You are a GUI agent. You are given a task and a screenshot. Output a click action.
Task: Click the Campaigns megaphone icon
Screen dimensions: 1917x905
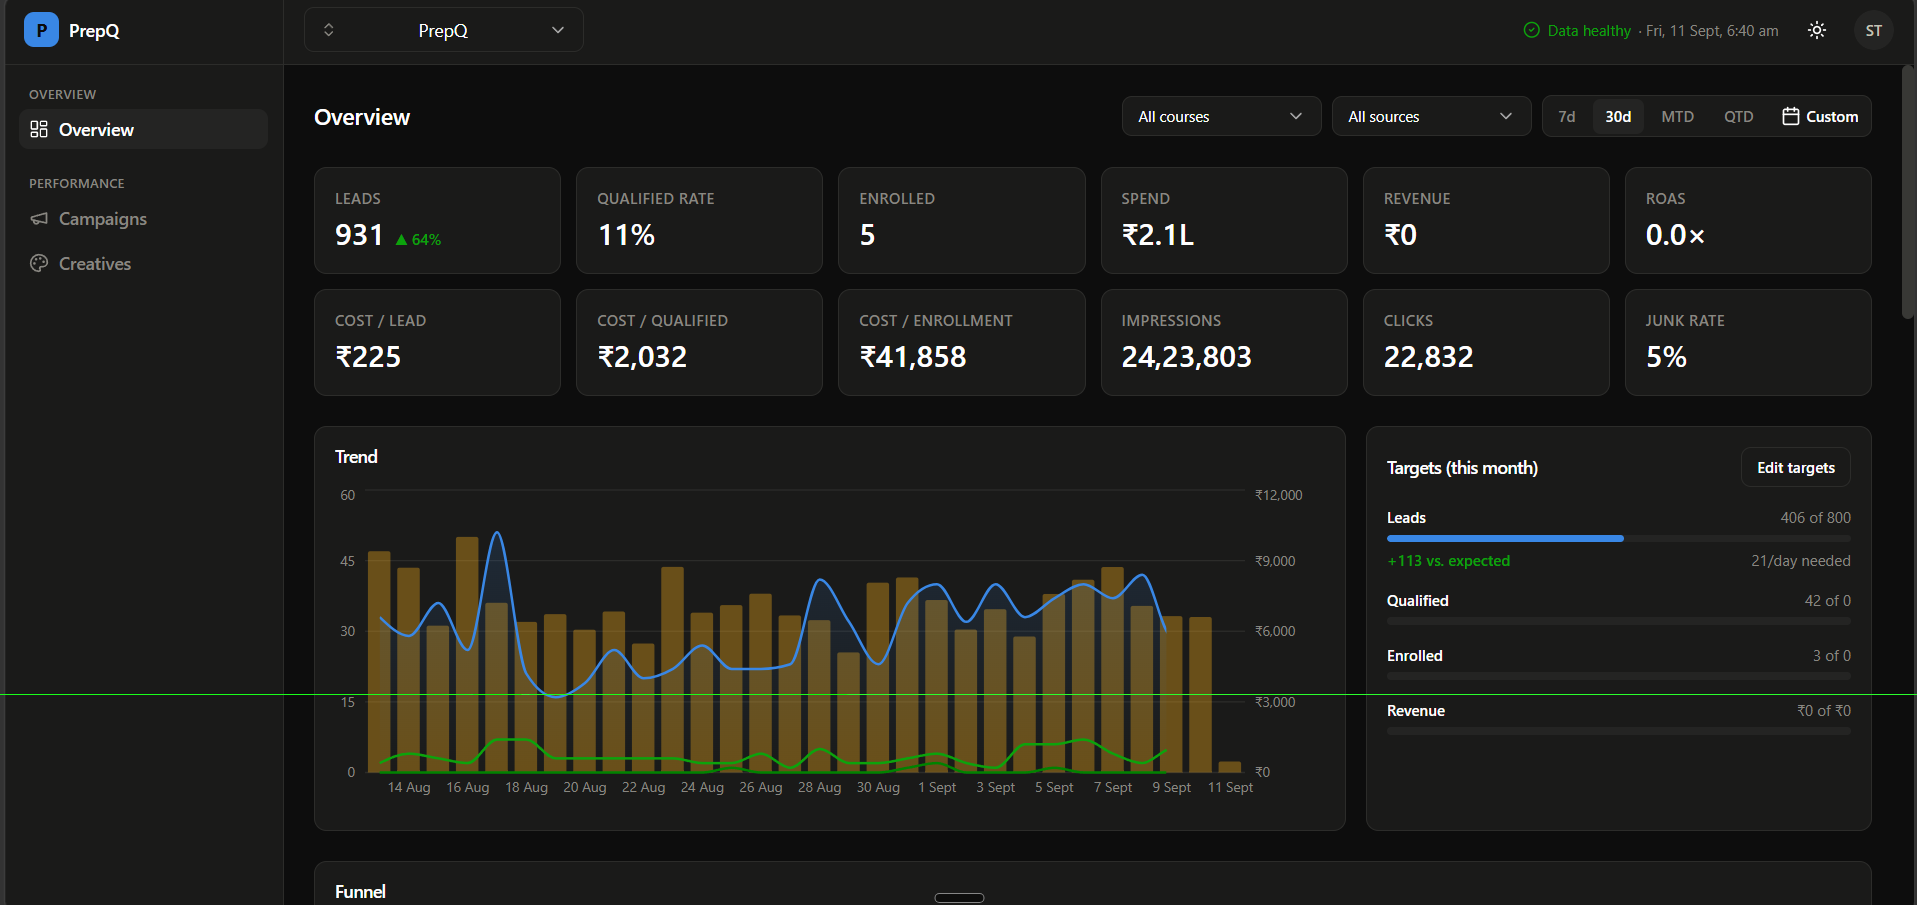[x=39, y=218]
